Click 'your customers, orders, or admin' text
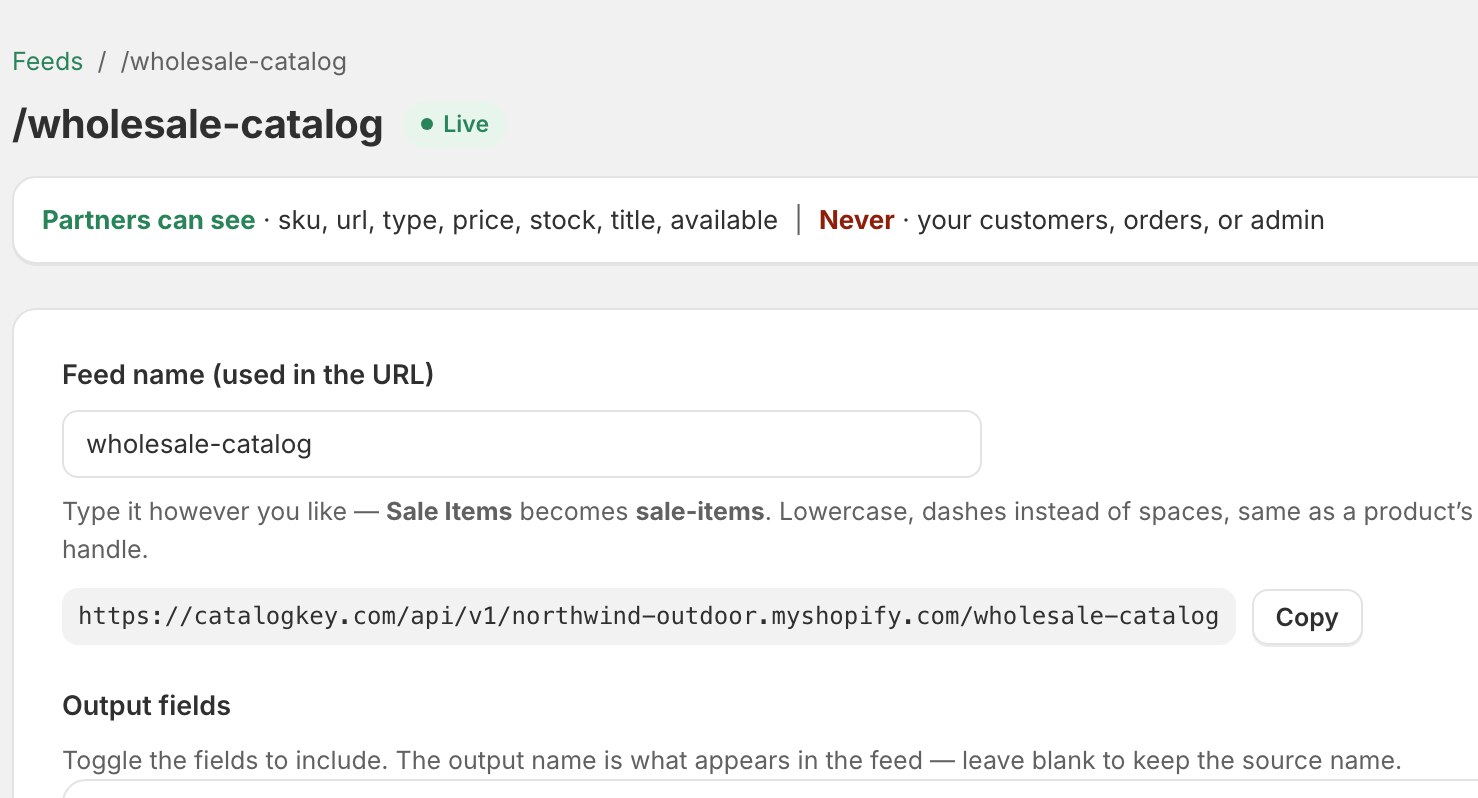 1120,220
